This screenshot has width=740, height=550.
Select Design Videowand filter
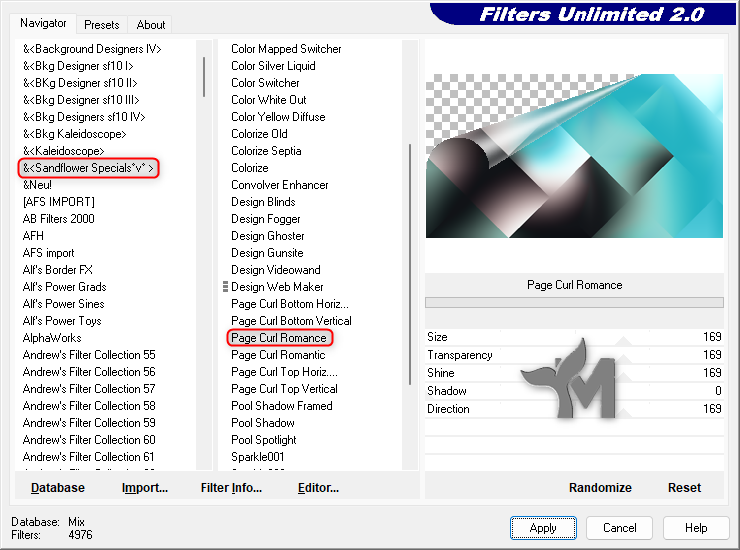point(276,270)
